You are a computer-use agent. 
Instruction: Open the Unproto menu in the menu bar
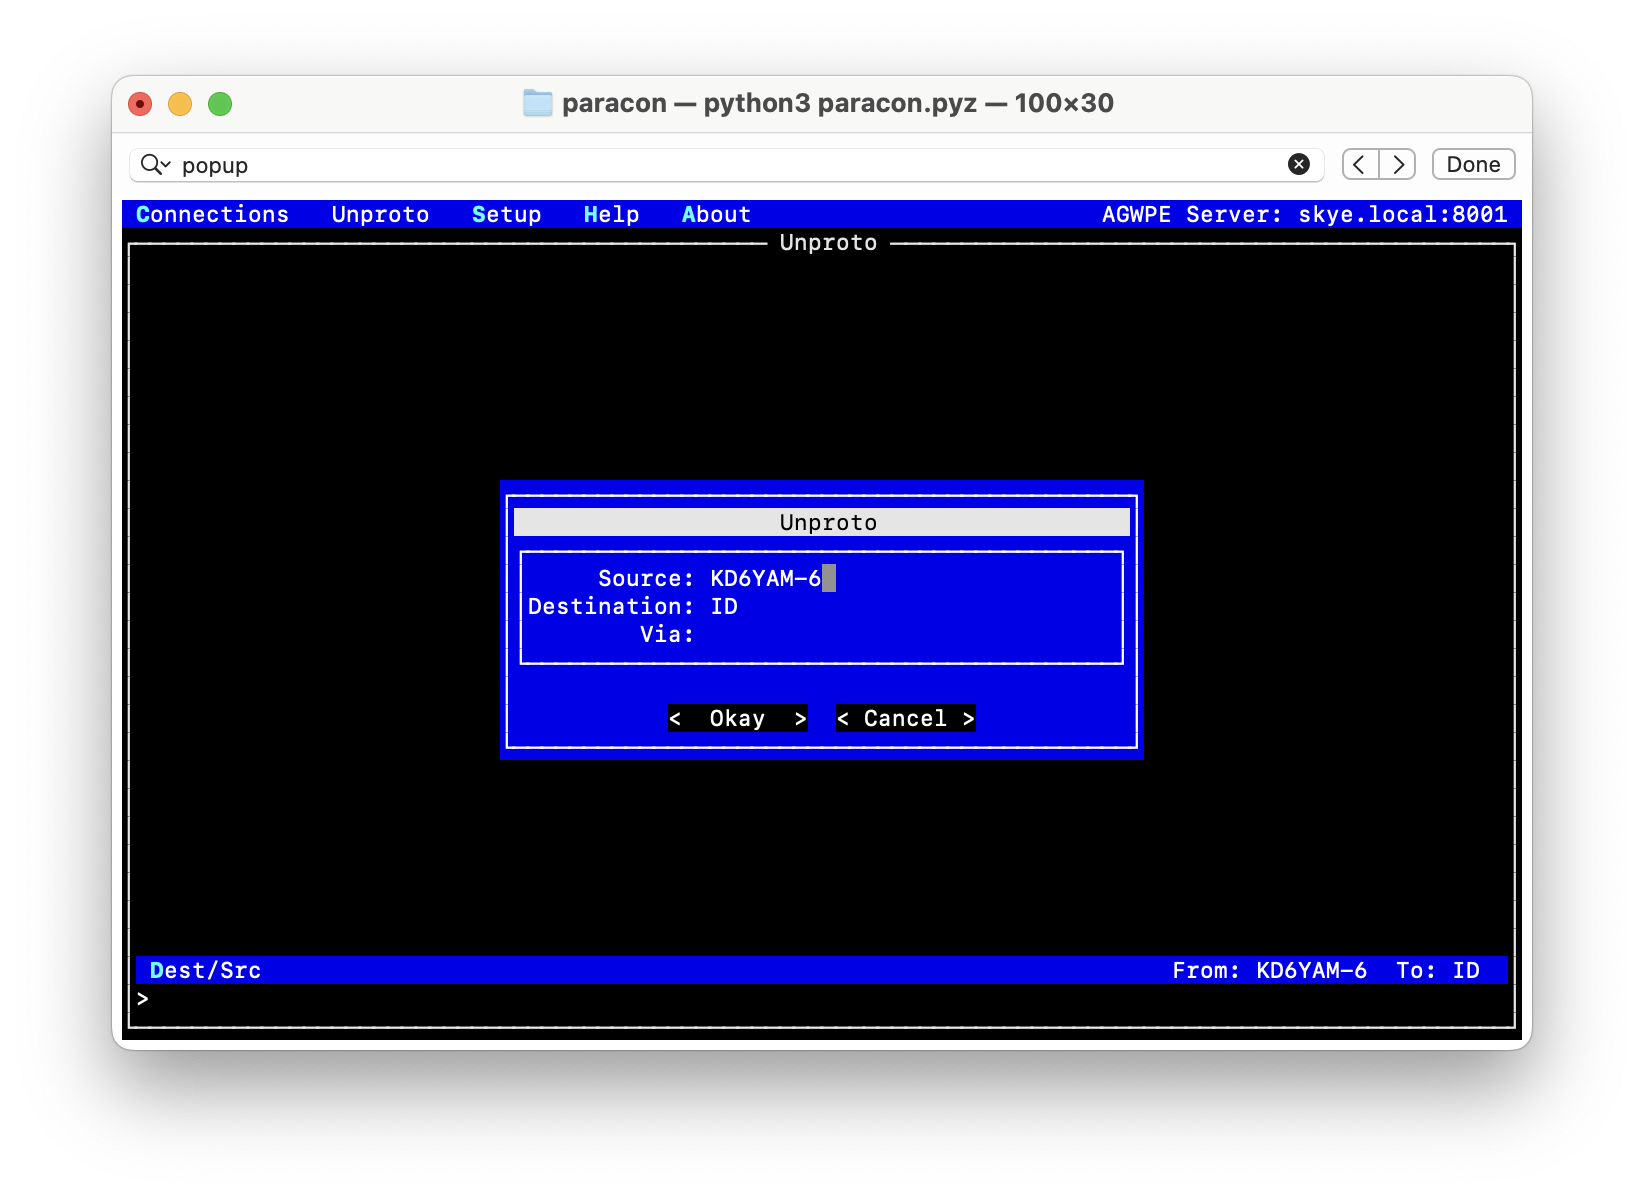point(380,214)
